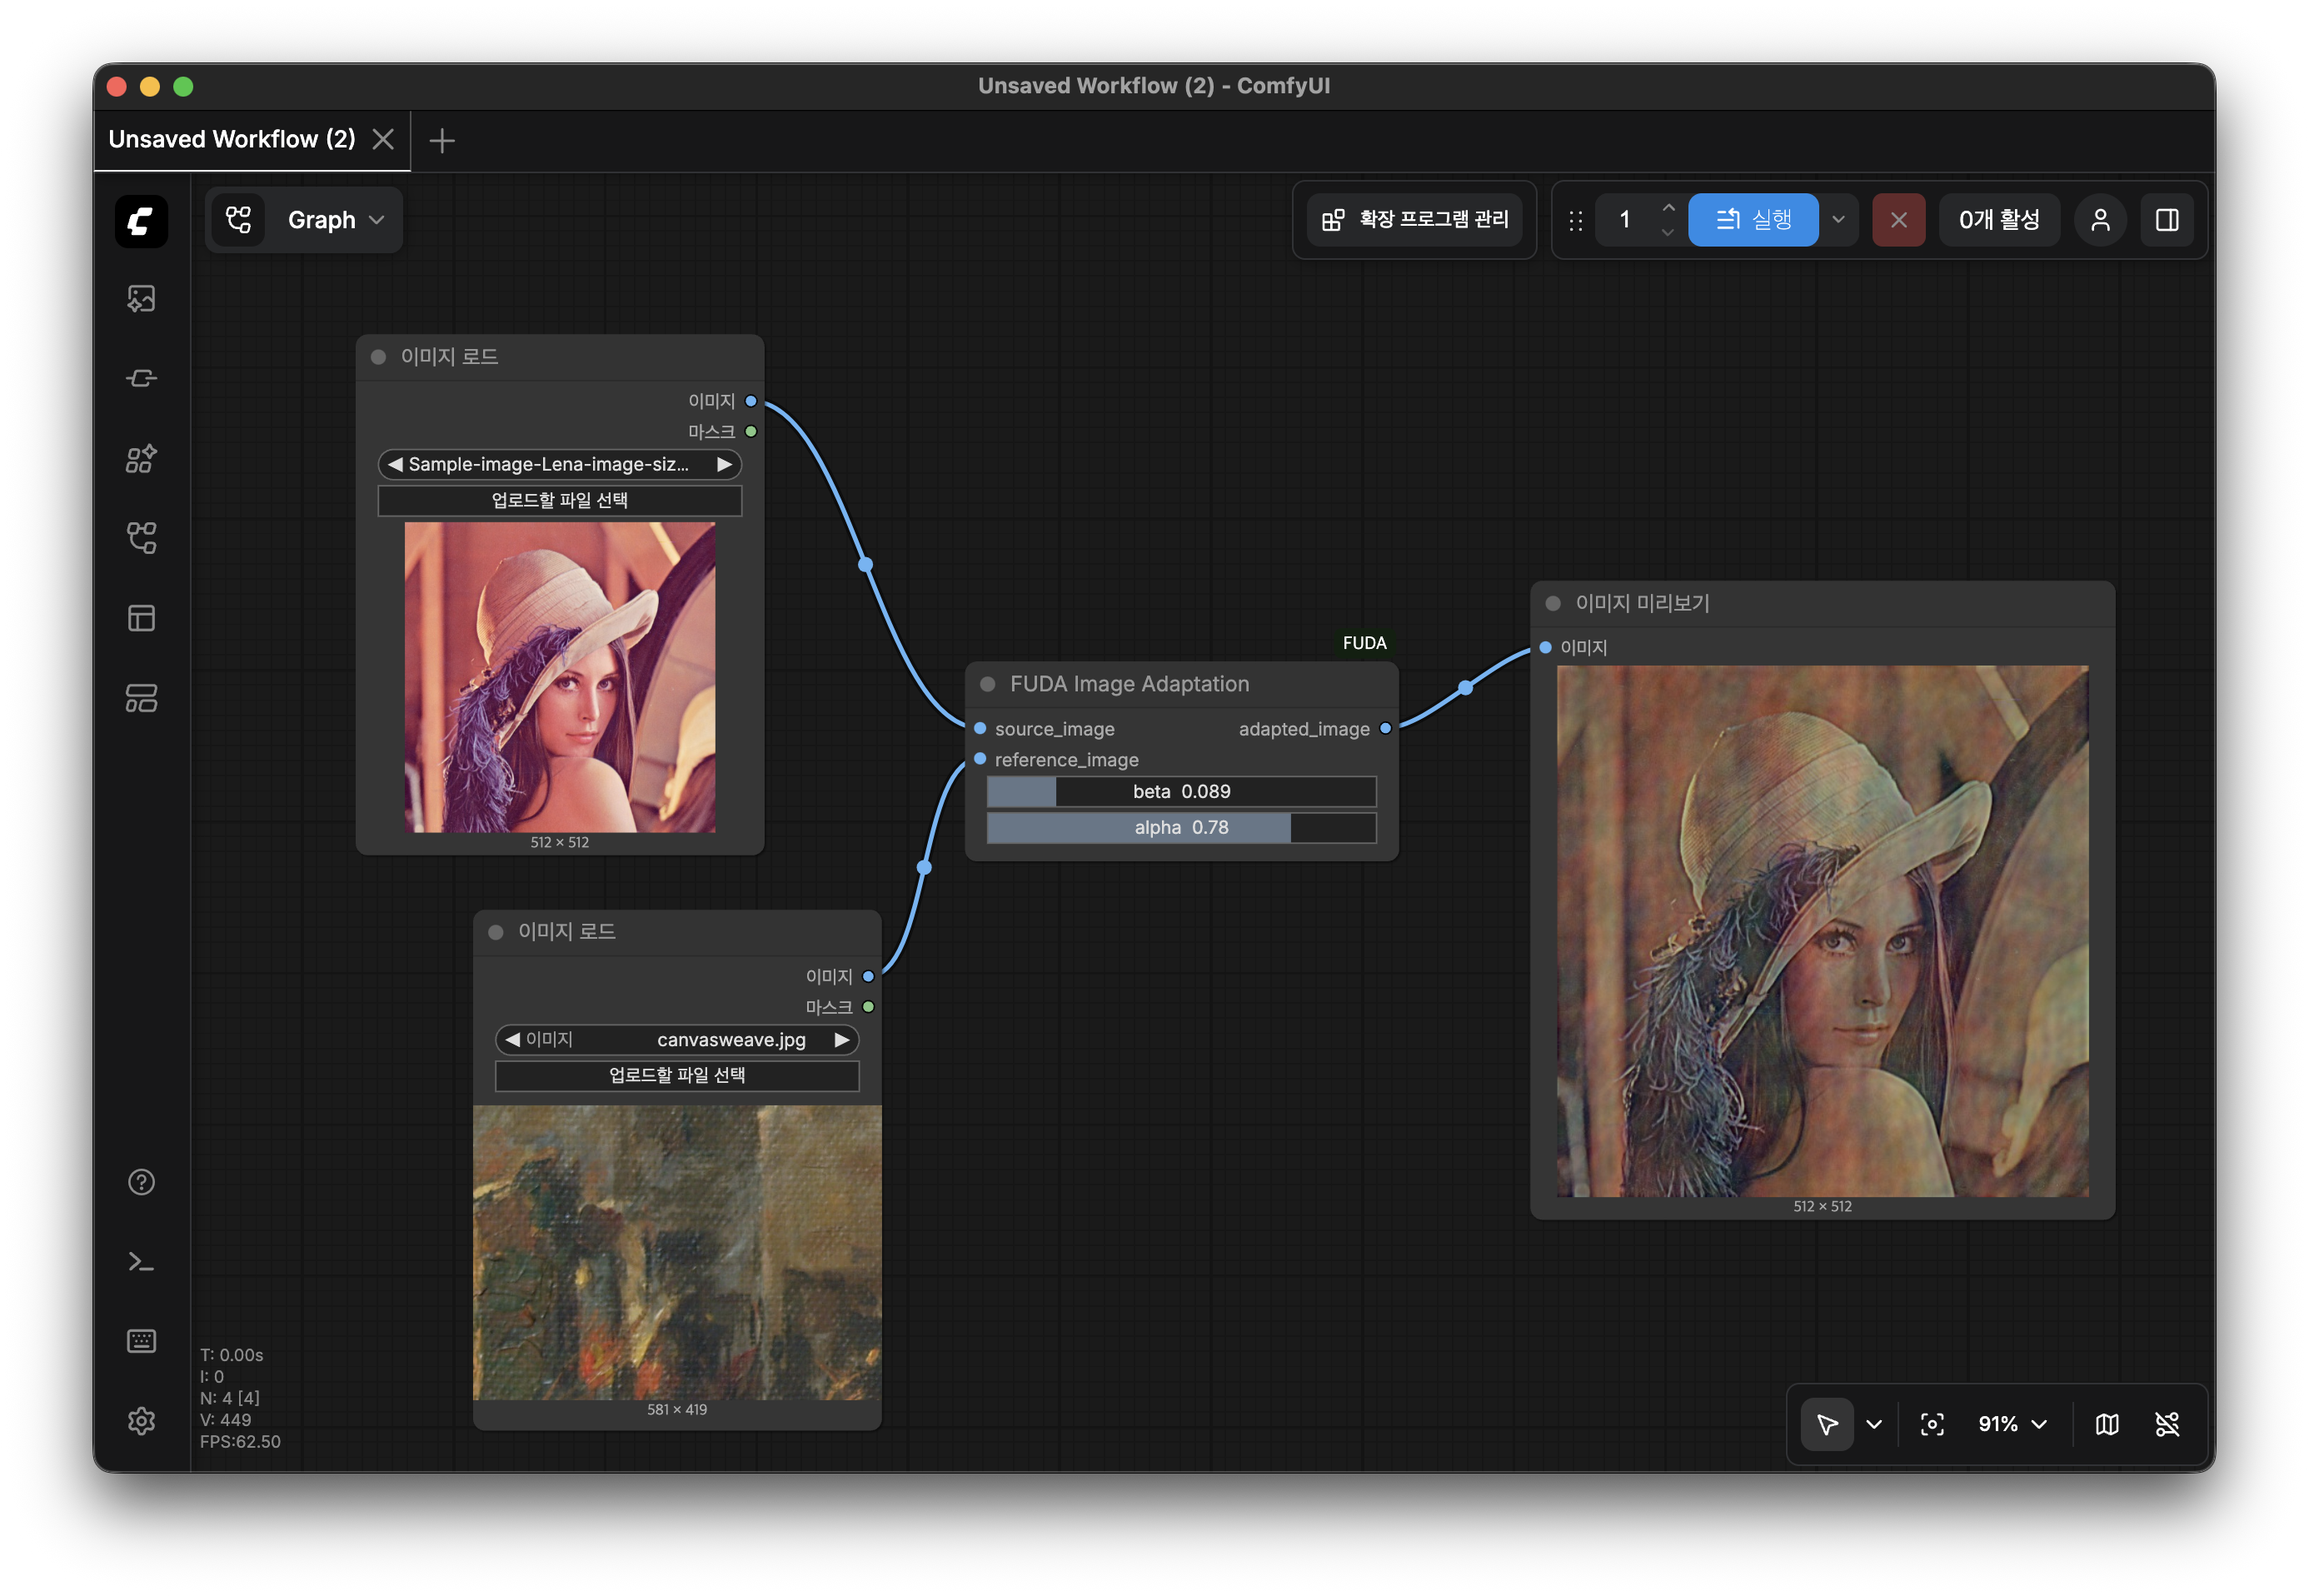Open the settings gear icon

tap(141, 1421)
